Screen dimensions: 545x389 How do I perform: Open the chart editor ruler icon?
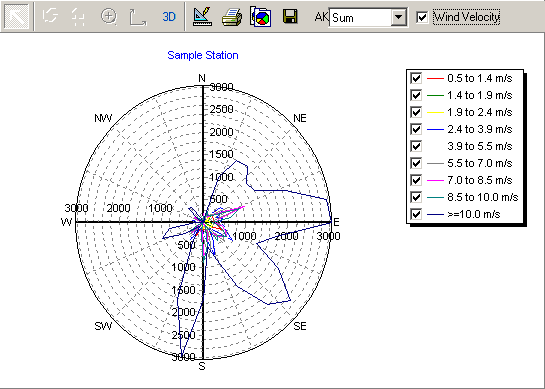pyautogui.click(x=202, y=17)
